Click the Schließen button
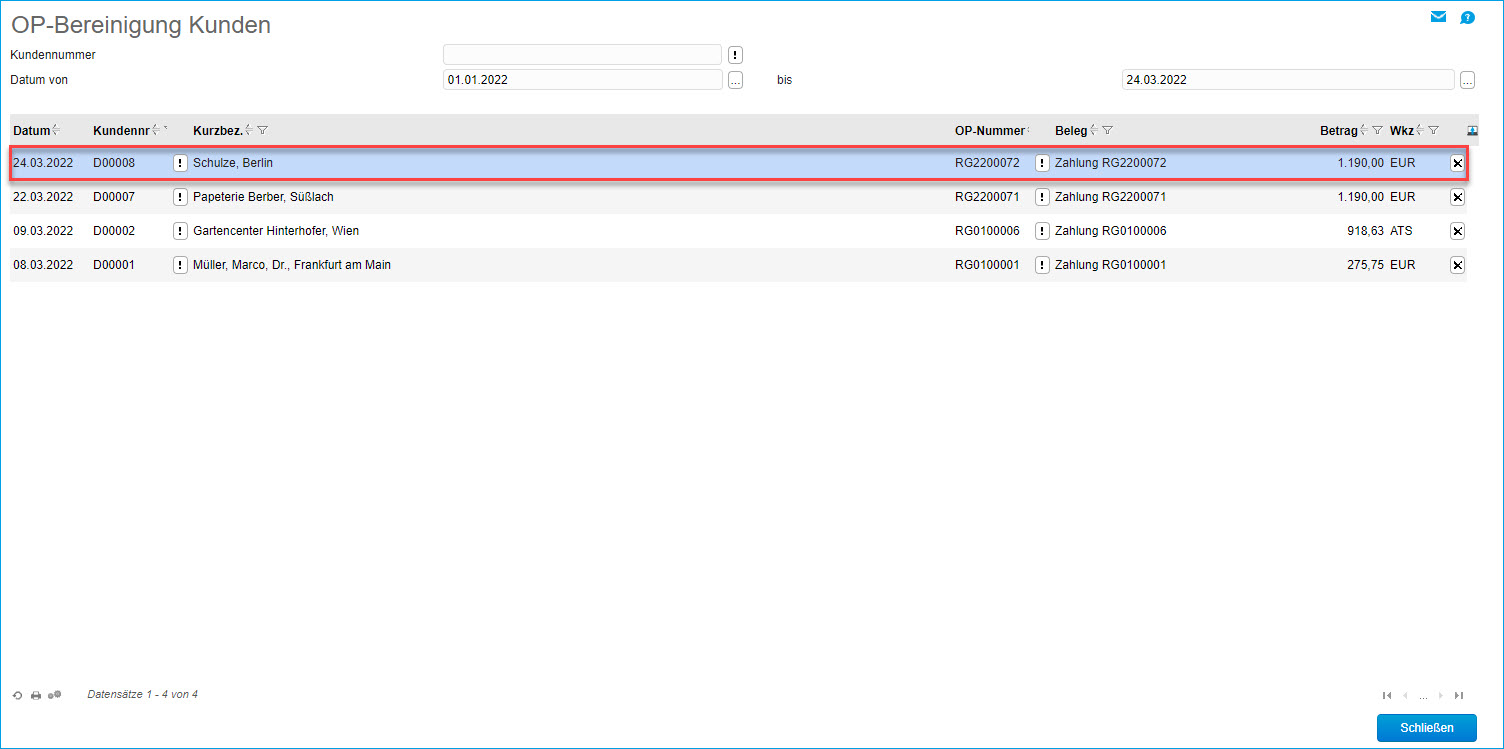Viewport: 1504px width, 749px height. (1426, 727)
